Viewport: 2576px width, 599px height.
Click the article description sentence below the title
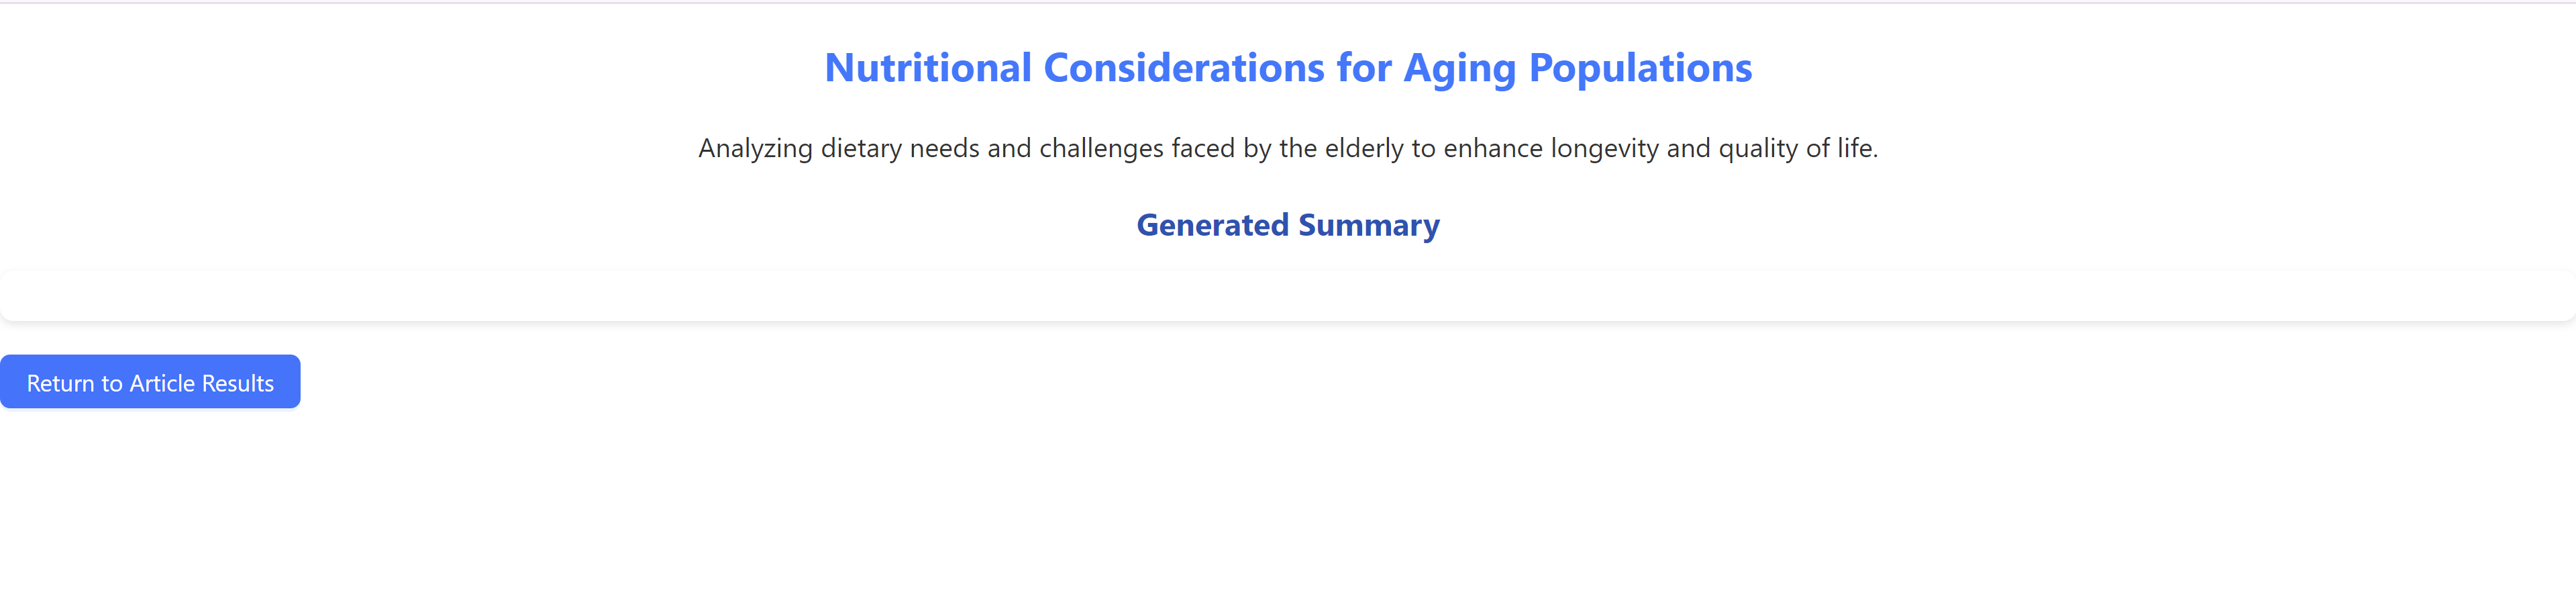coord(1288,148)
